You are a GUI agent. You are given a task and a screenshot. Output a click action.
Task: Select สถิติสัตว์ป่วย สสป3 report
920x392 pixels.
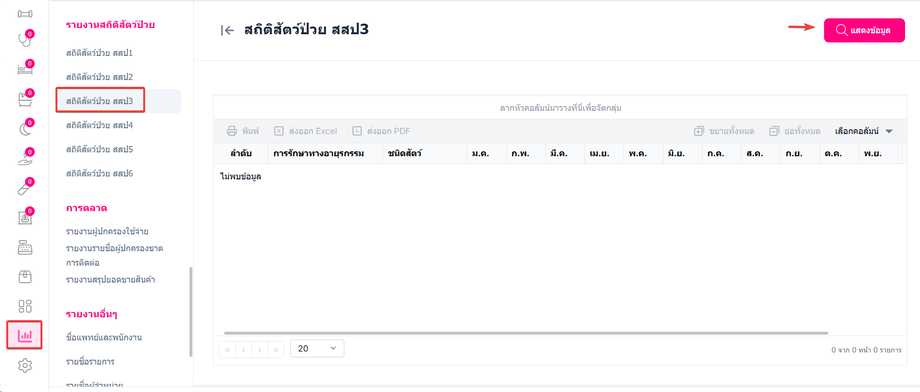click(x=100, y=101)
